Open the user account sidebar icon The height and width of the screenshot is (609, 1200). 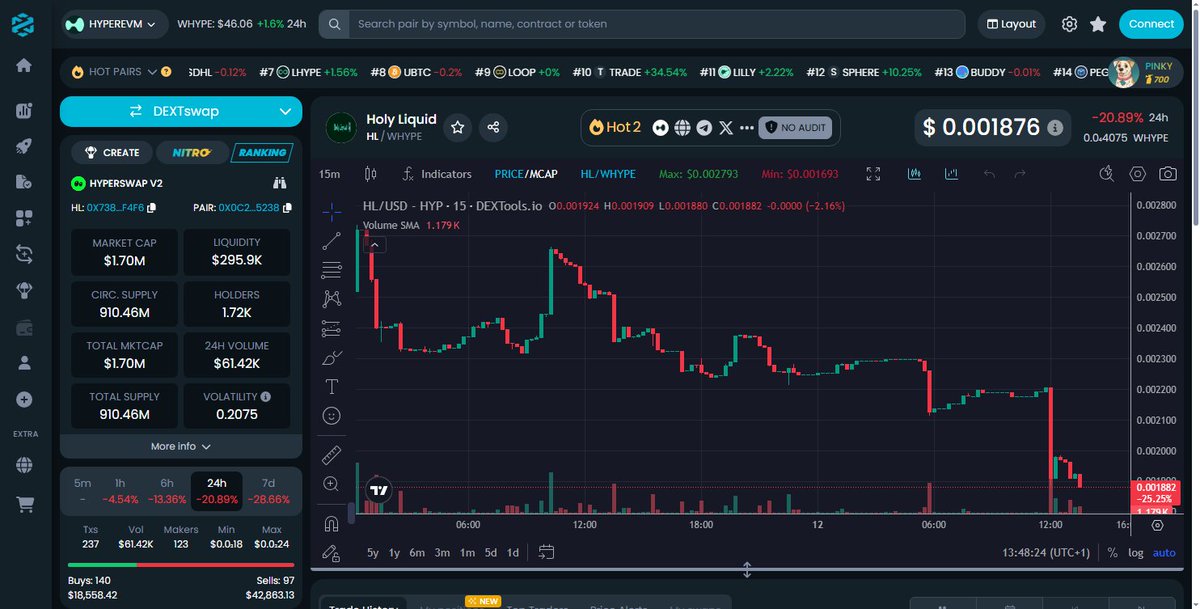tap(24, 363)
